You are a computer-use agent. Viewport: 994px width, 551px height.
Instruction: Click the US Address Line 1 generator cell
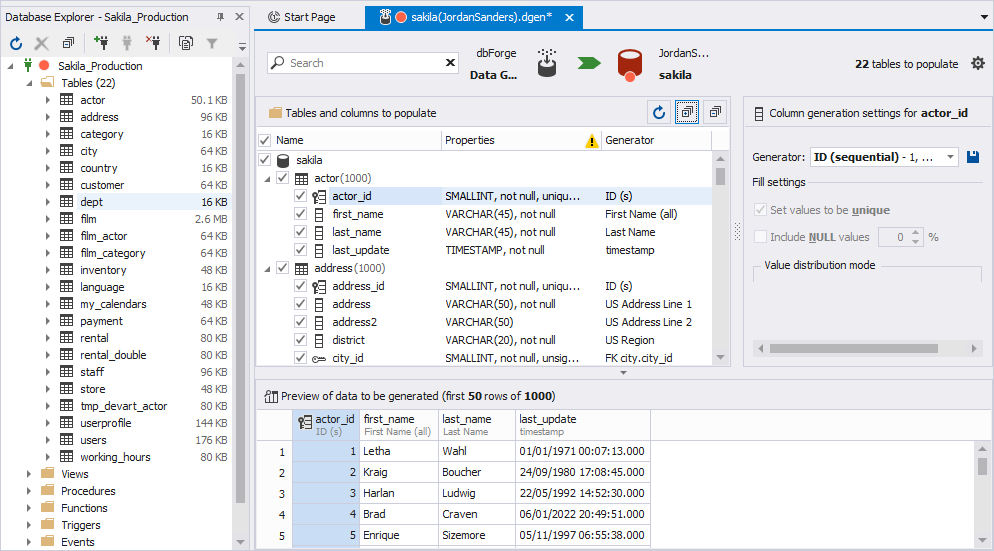point(657,304)
